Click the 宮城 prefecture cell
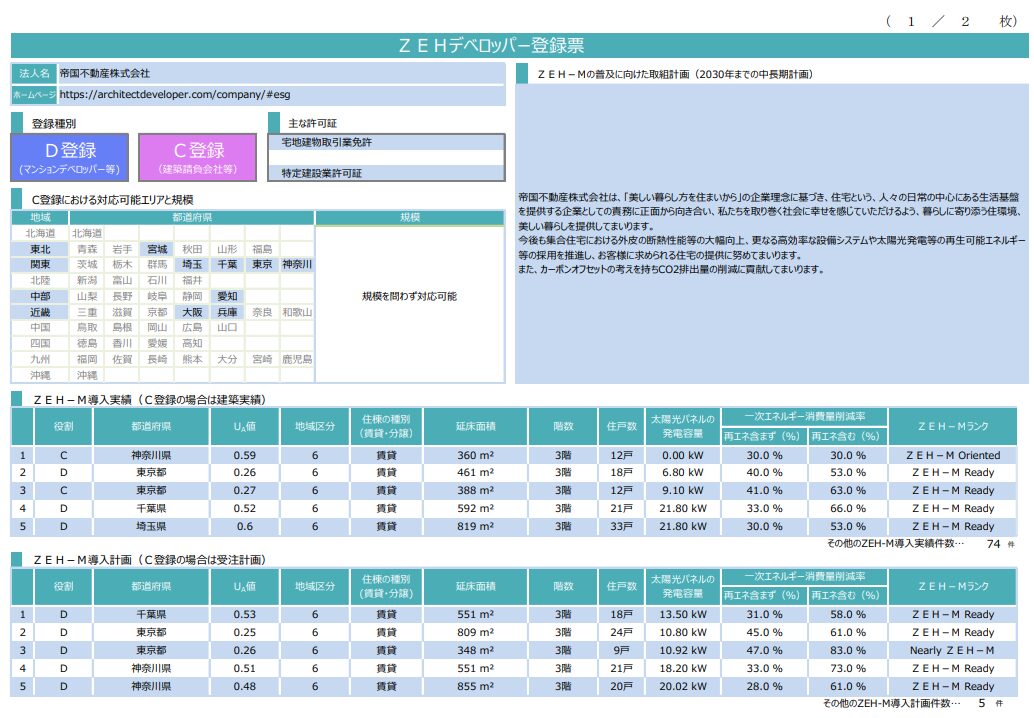Screen dimensions: 1034x718 157,249
